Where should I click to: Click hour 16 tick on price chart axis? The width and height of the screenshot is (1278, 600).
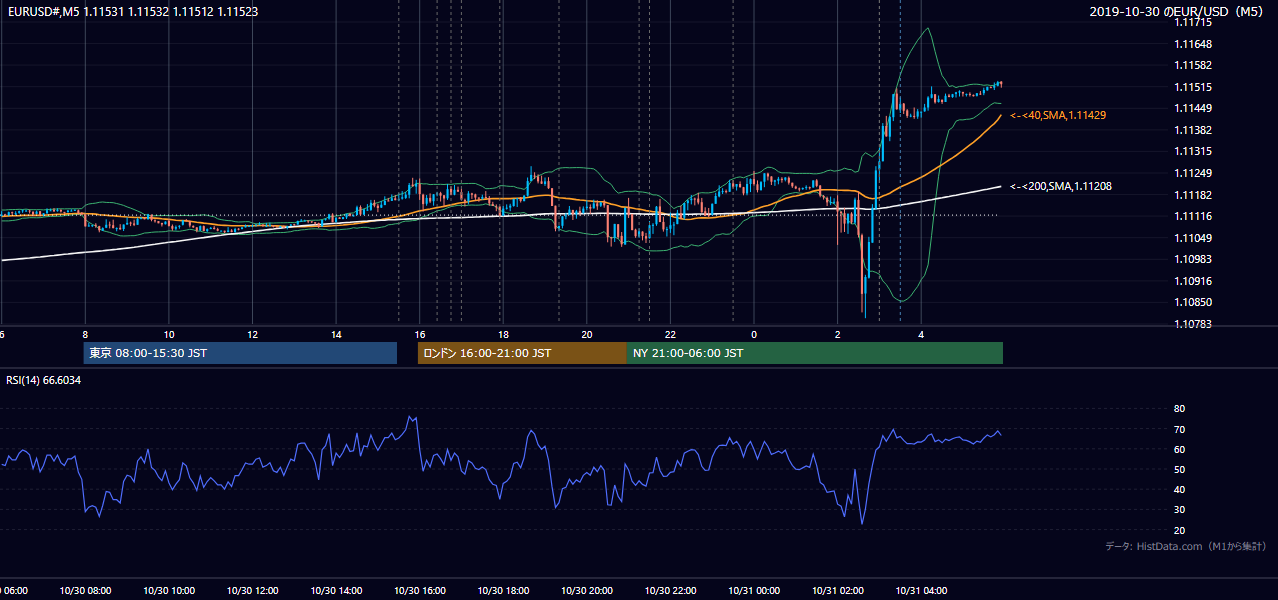(x=420, y=334)
